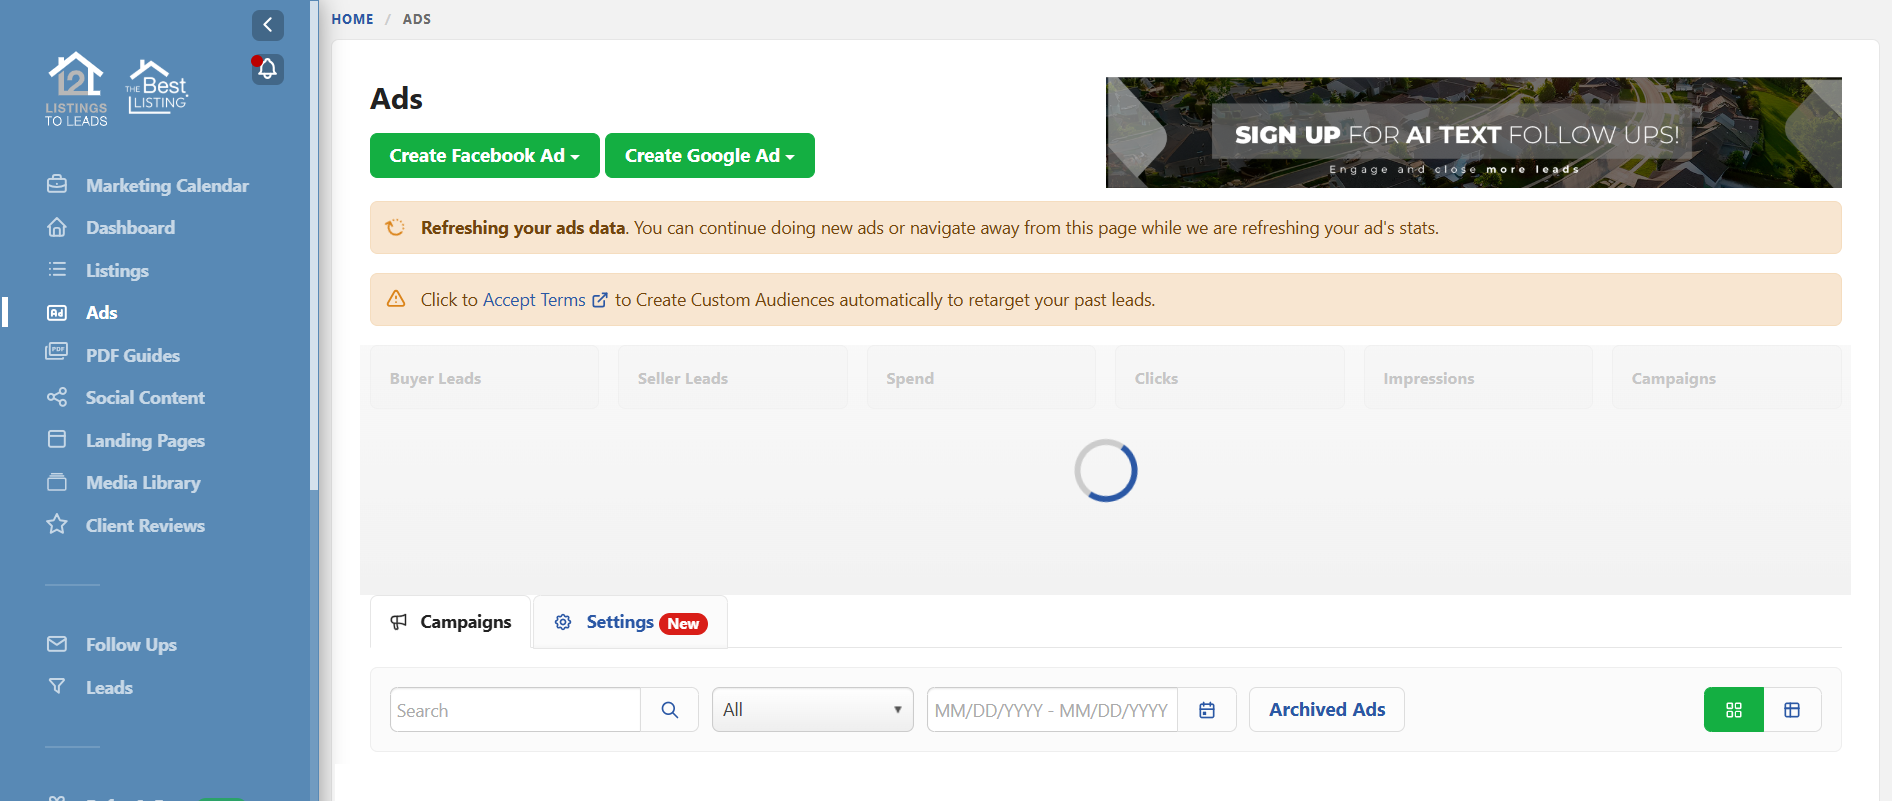Select the Campaigns tab
1892x801 pixels.
[x=451, y=622]
